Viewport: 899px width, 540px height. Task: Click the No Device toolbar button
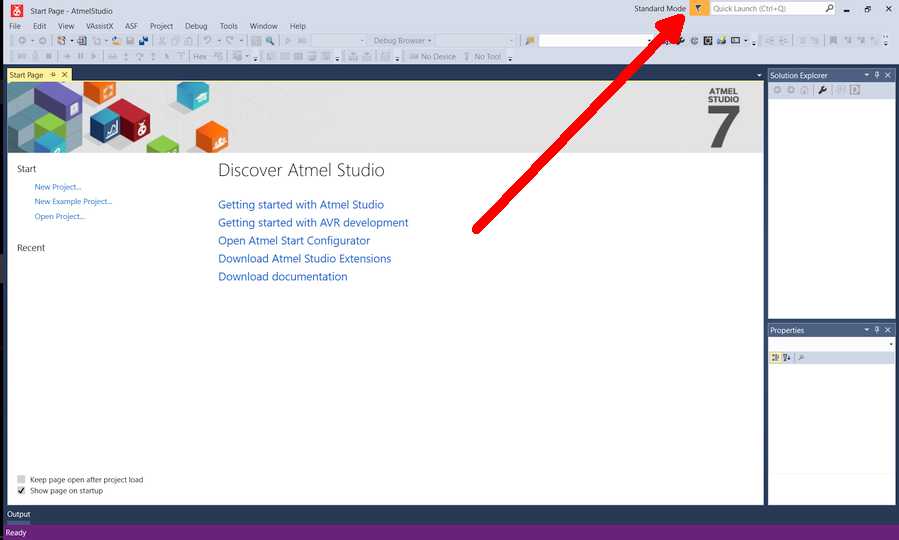(433, 56)
